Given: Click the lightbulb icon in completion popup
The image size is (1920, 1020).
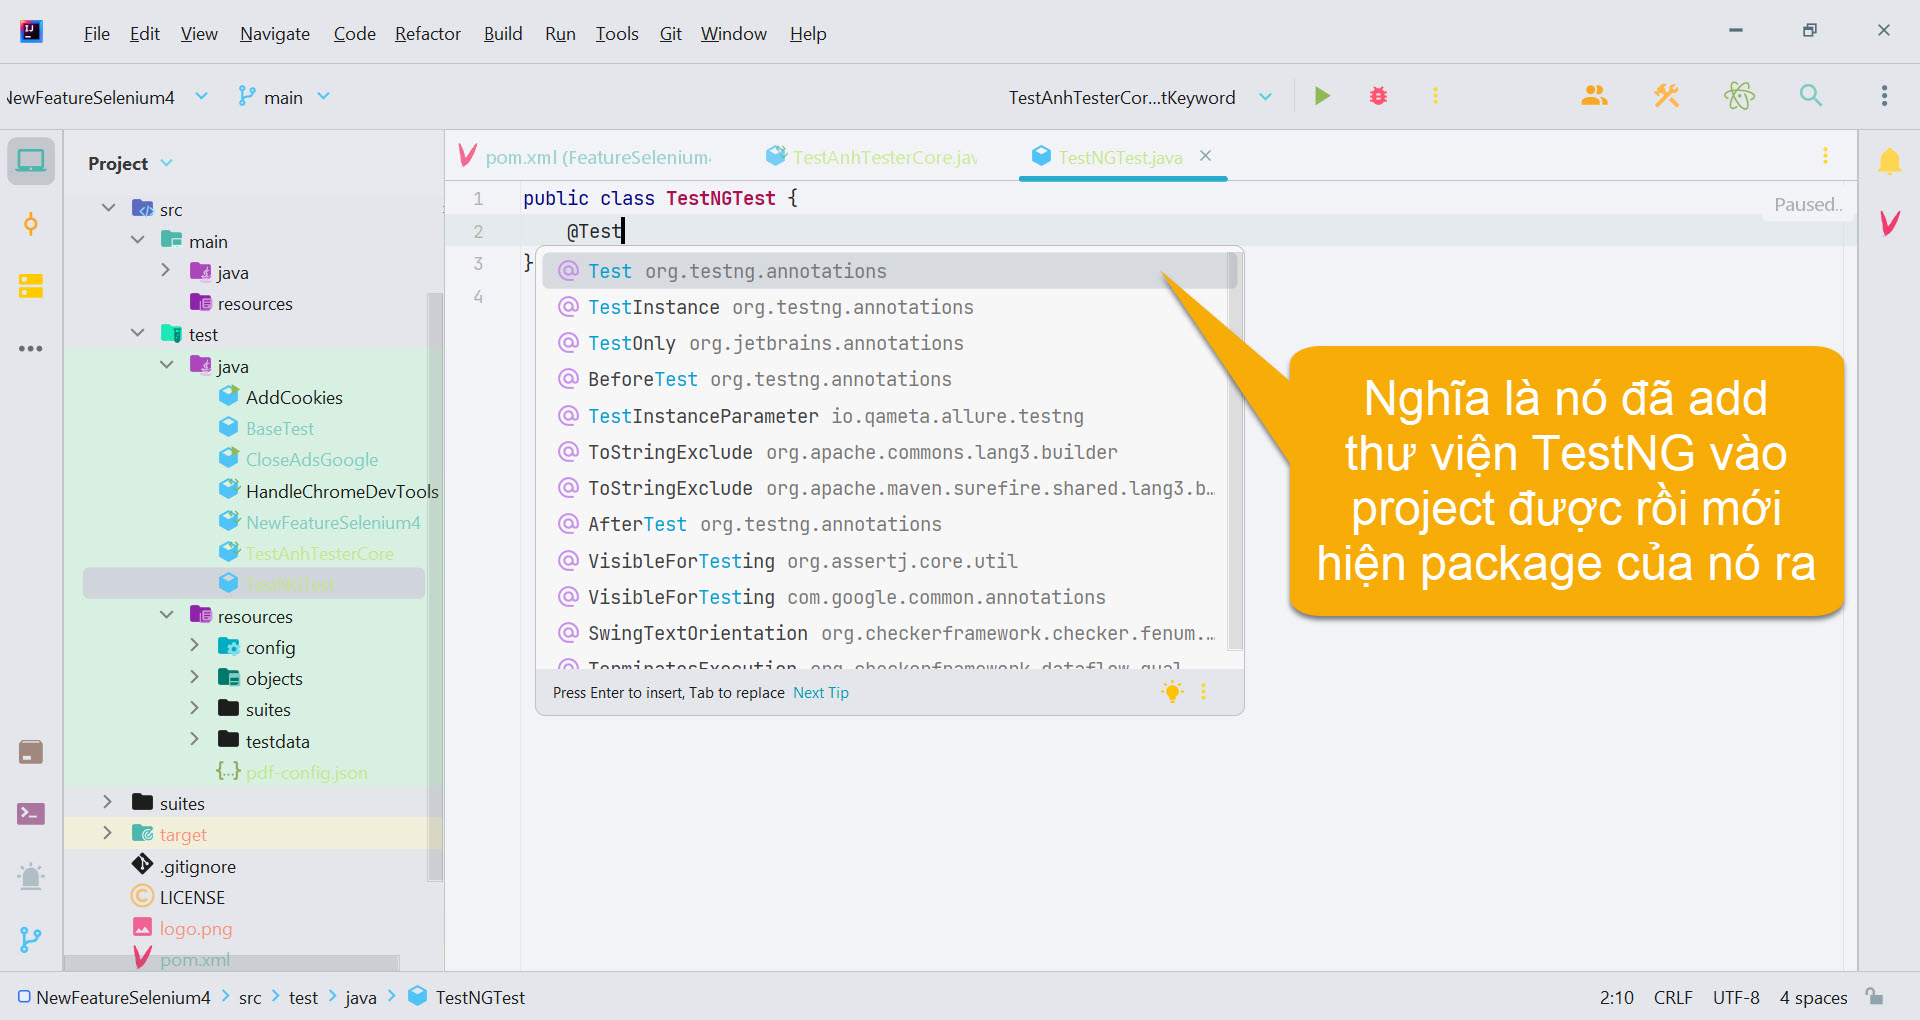Looking at the screenshot, I should click(x=1172, y=692).
